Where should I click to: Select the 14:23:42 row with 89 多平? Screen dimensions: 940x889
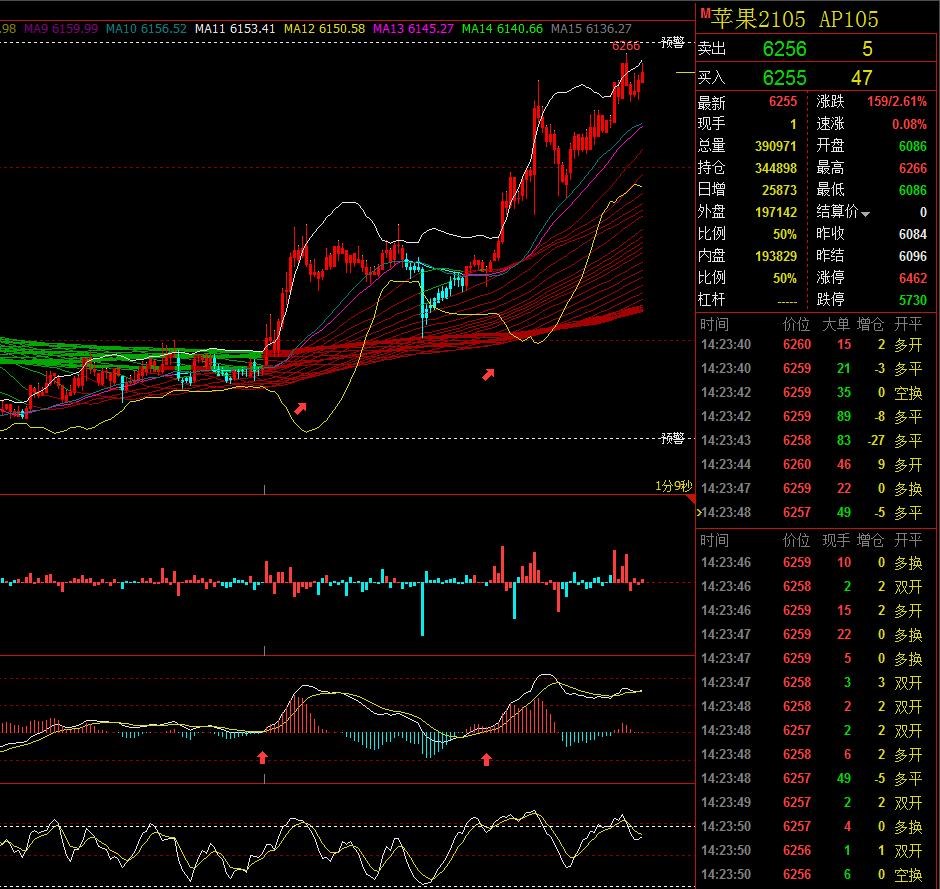point(815,417)
